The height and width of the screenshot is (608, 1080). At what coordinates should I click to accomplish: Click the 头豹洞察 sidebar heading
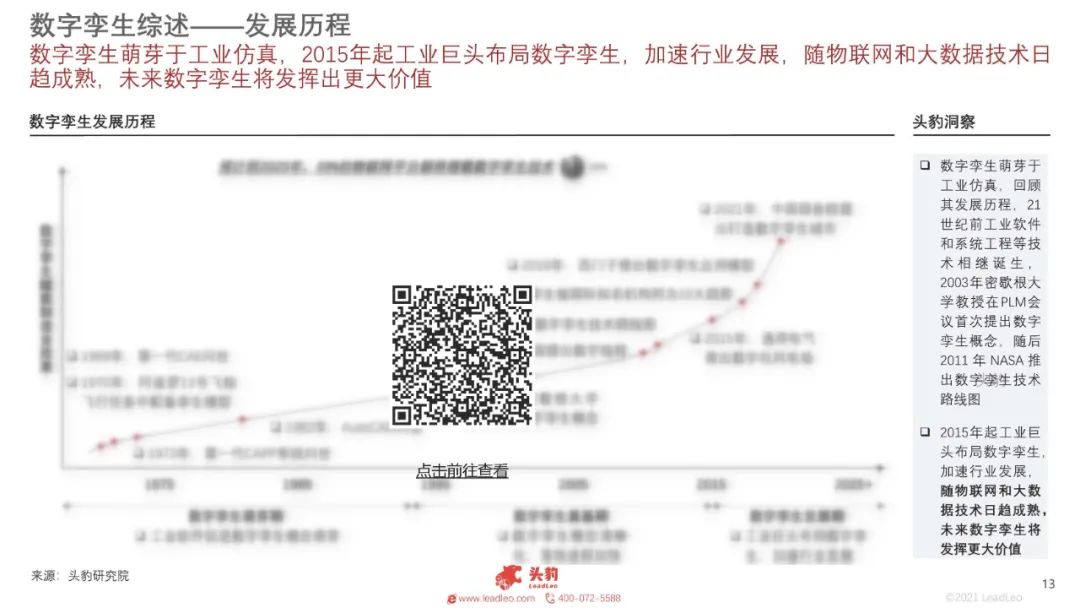pyautogui.click(x=944, y=122)
